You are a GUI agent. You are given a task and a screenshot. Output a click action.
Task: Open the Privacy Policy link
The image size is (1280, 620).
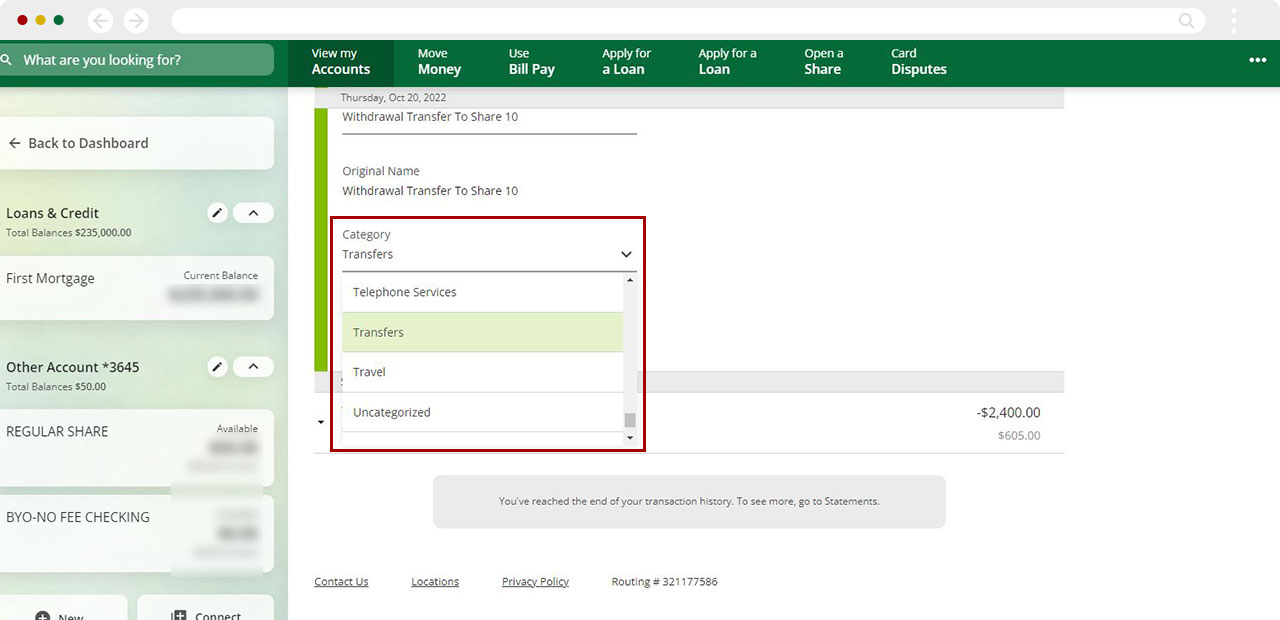click(535, 582)
